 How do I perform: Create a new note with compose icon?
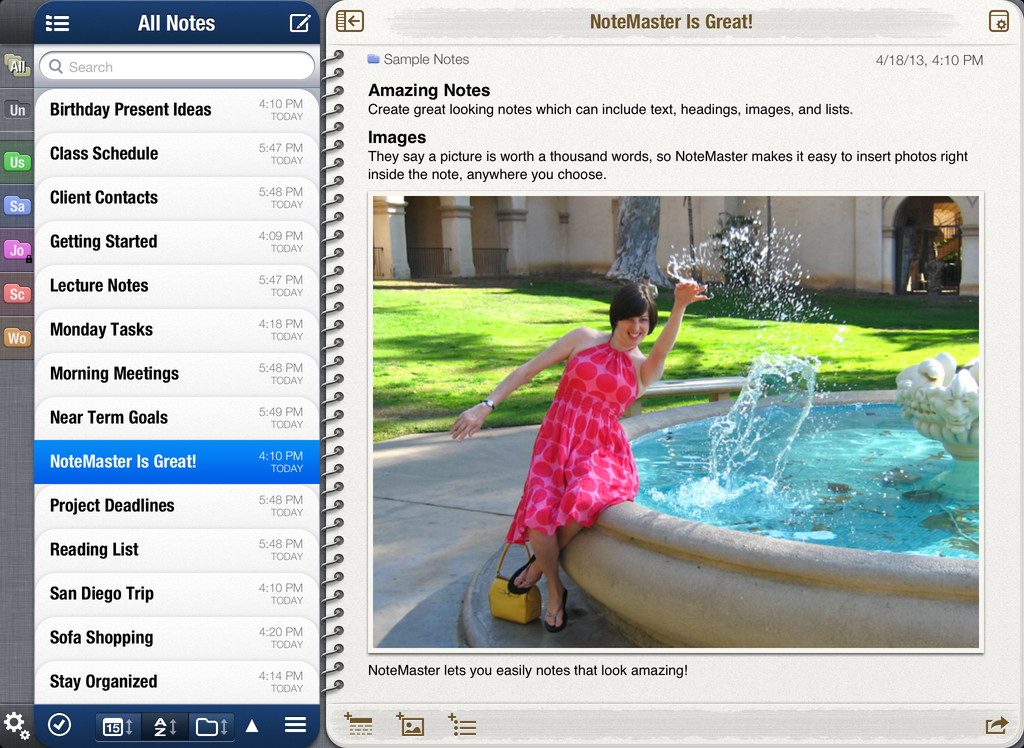click(300, 23)
